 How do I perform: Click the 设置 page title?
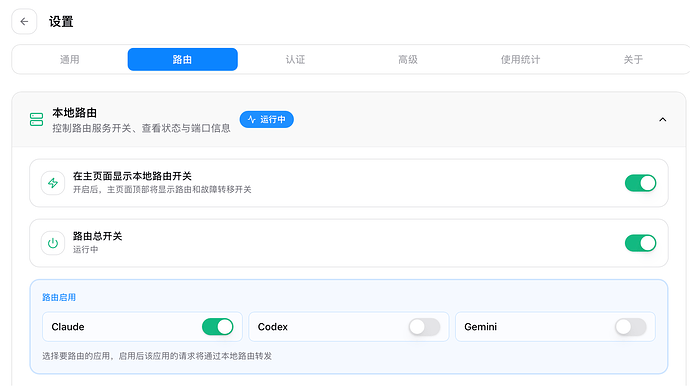pyautogui.click(x=61, y=22)
